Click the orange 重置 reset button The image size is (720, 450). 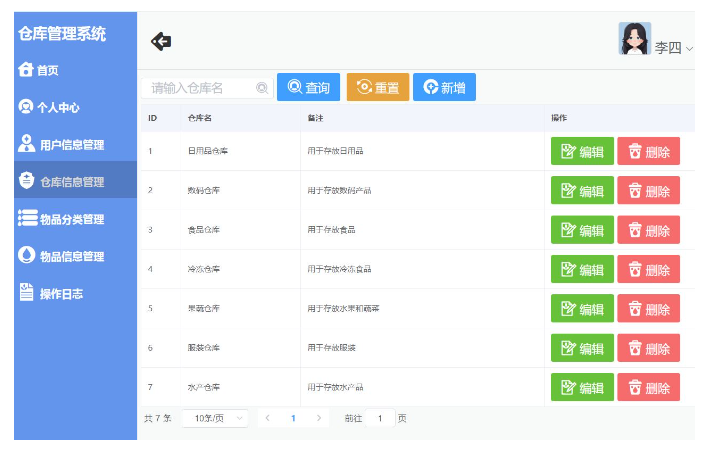point(378,87)
